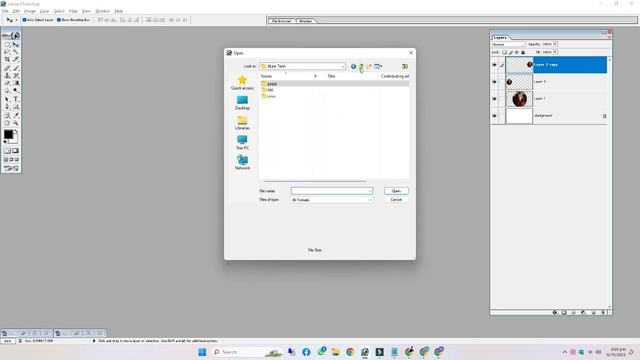
Task: Select the Magic Wand tool
Action: [x=16, y=52]
